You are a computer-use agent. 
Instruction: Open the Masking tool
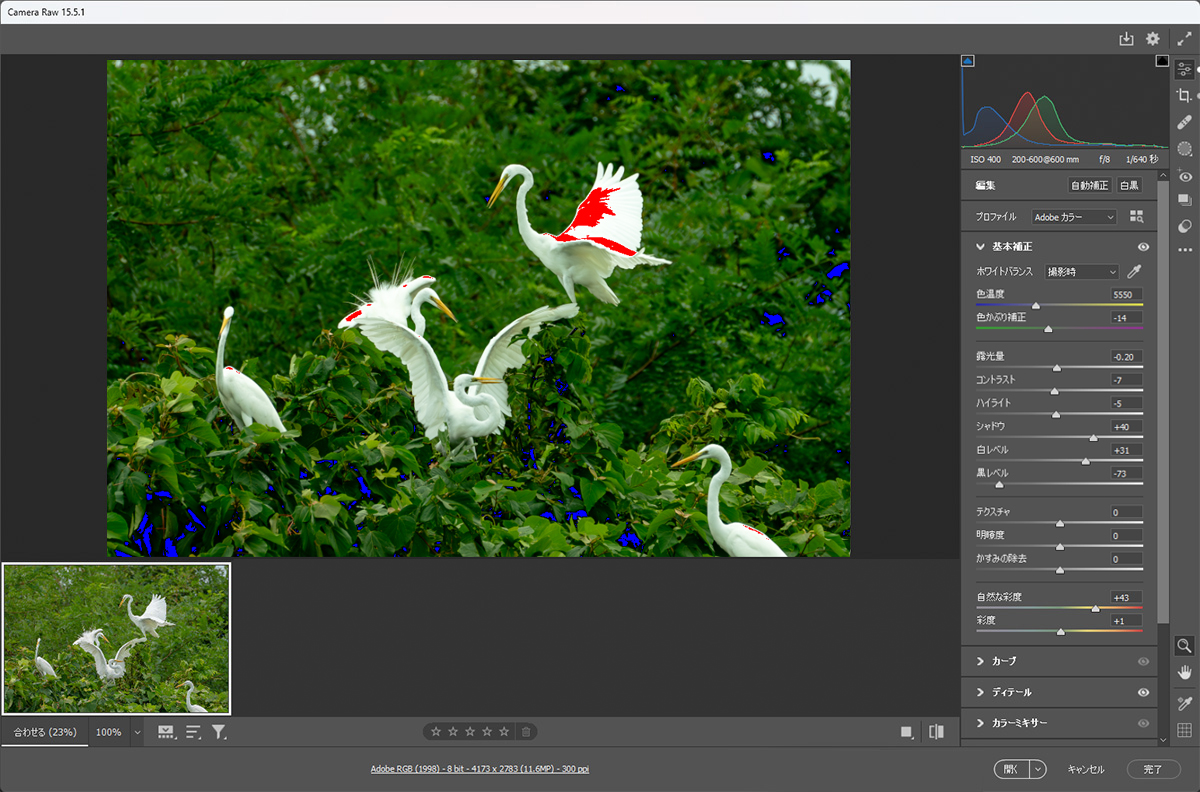(1184, 149)
